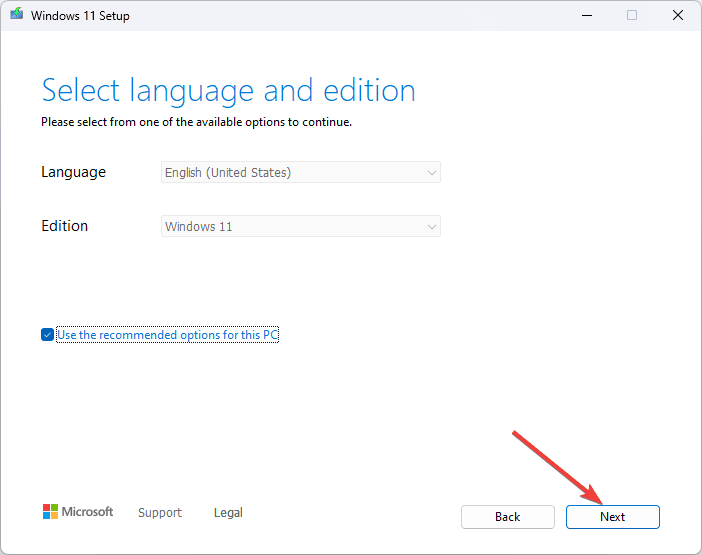Click the Language label
This screenshot has width=702, height=555.
73,172
